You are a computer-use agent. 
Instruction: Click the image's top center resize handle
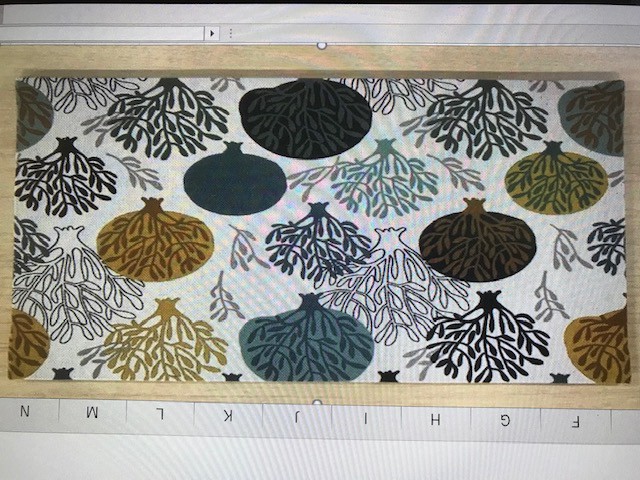pos(321,45)
